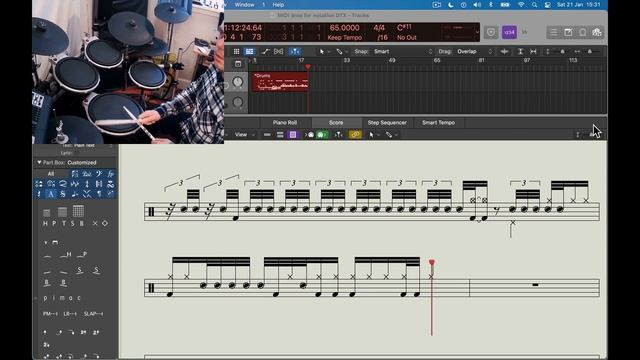Open the Step Sequencer tab

387,122
